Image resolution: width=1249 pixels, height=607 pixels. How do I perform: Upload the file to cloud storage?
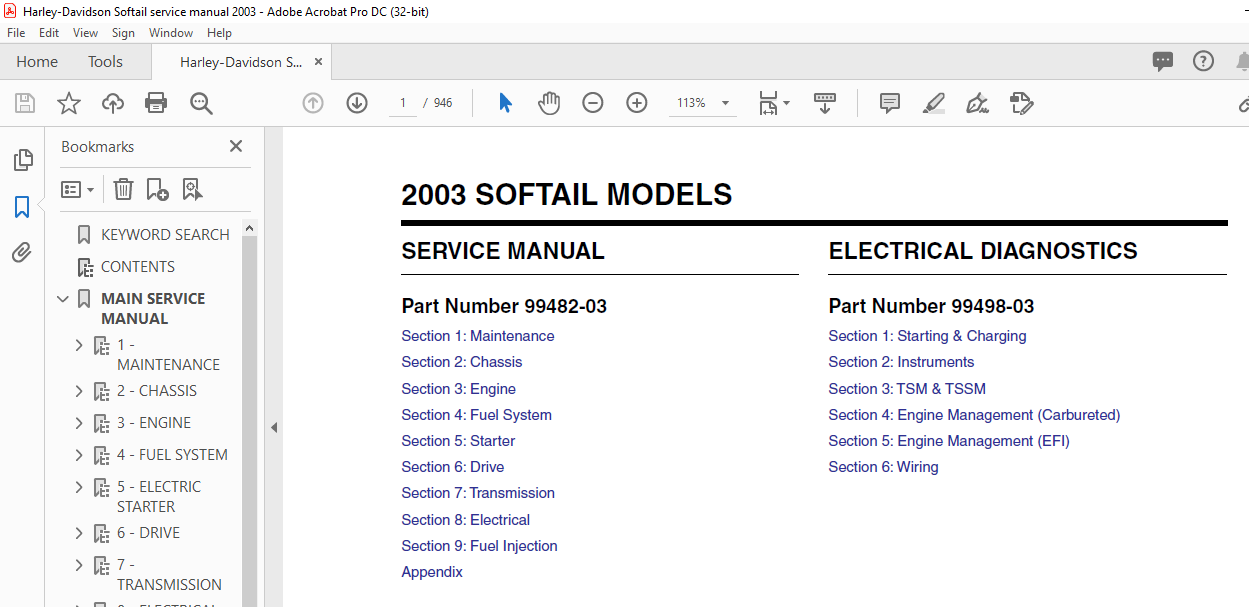[112, 103]
